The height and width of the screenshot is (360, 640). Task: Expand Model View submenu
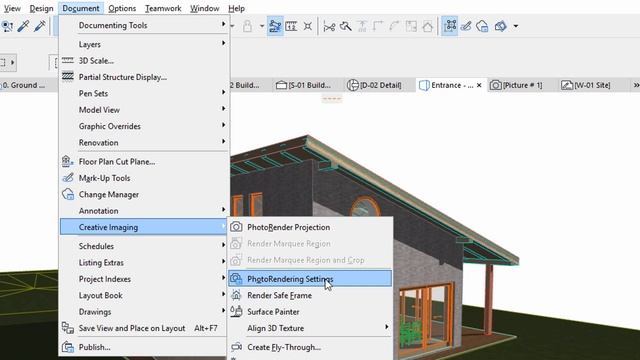pos(144,109)
